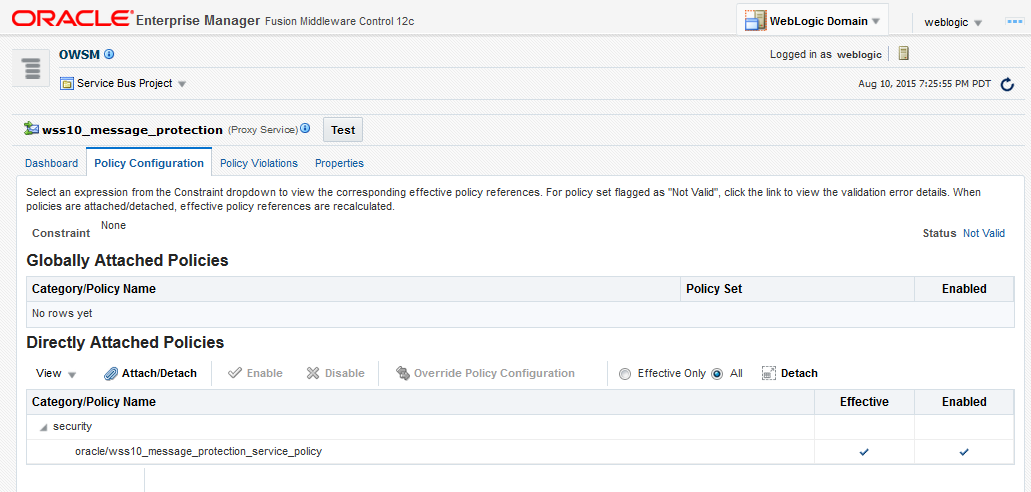Click the Detach table icon
This screenshot has width=1031, height=492.
point(769,373)
